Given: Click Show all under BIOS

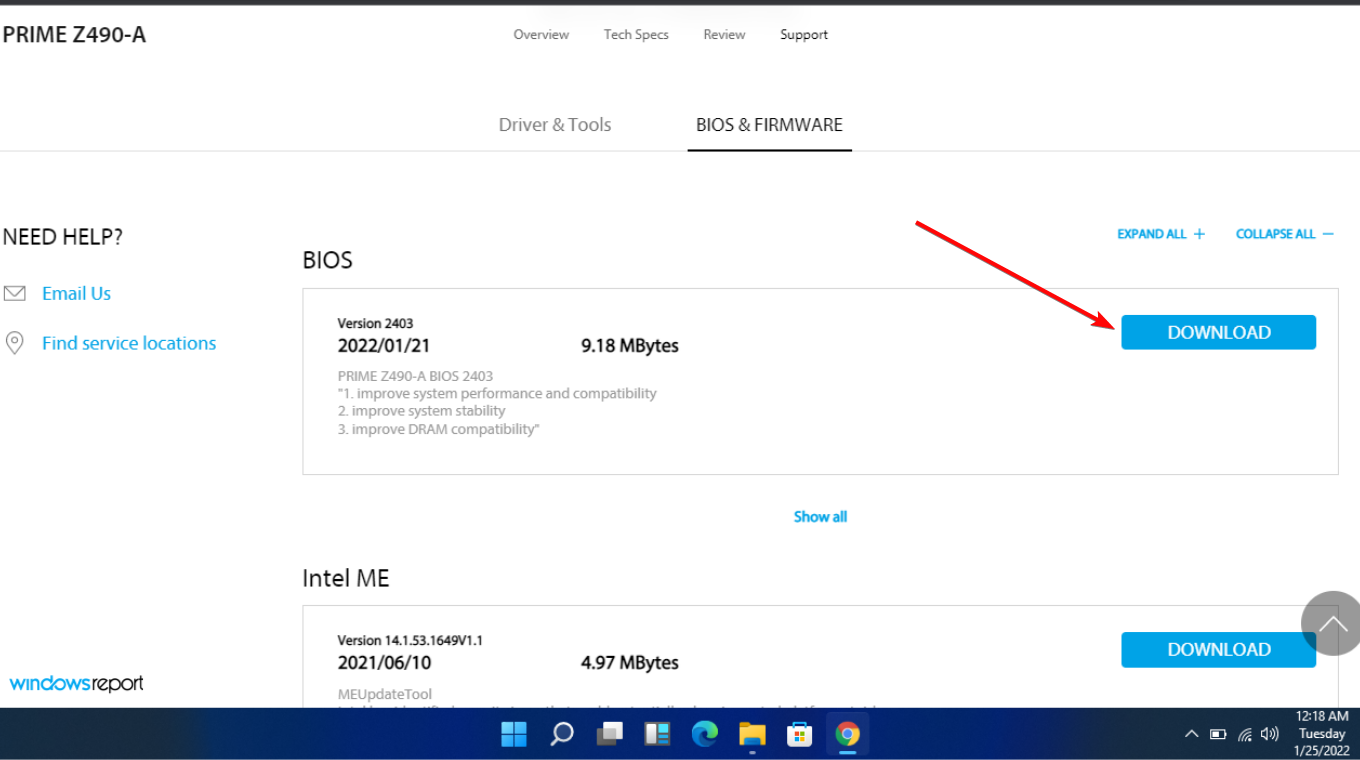Looking at the screenshot, I should coord(820,517).
